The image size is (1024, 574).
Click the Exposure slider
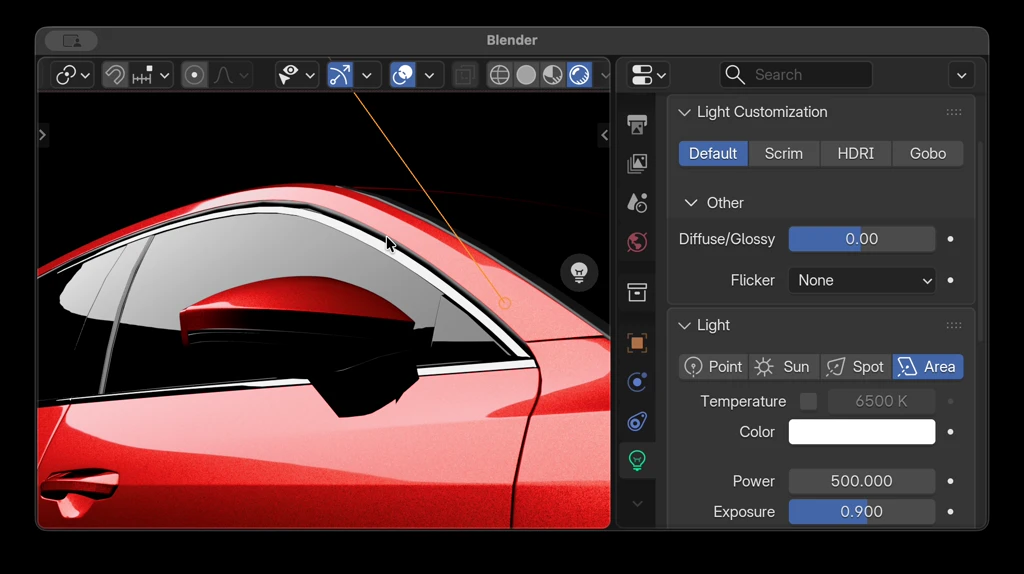click(x=862, y=512)
